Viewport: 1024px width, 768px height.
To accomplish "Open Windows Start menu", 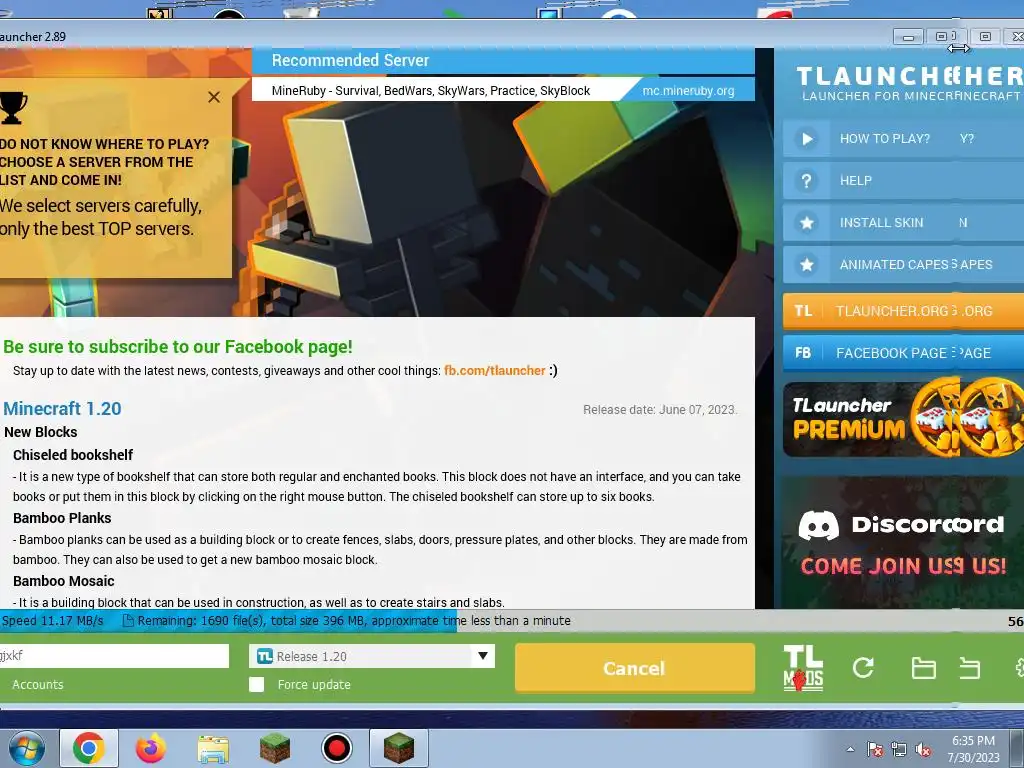I will tap(26, 748).
